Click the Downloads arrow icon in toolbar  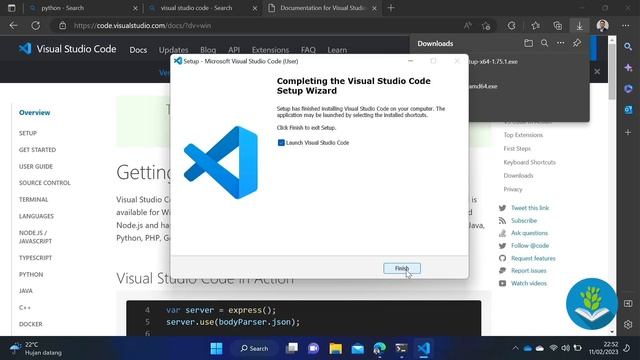580,25
